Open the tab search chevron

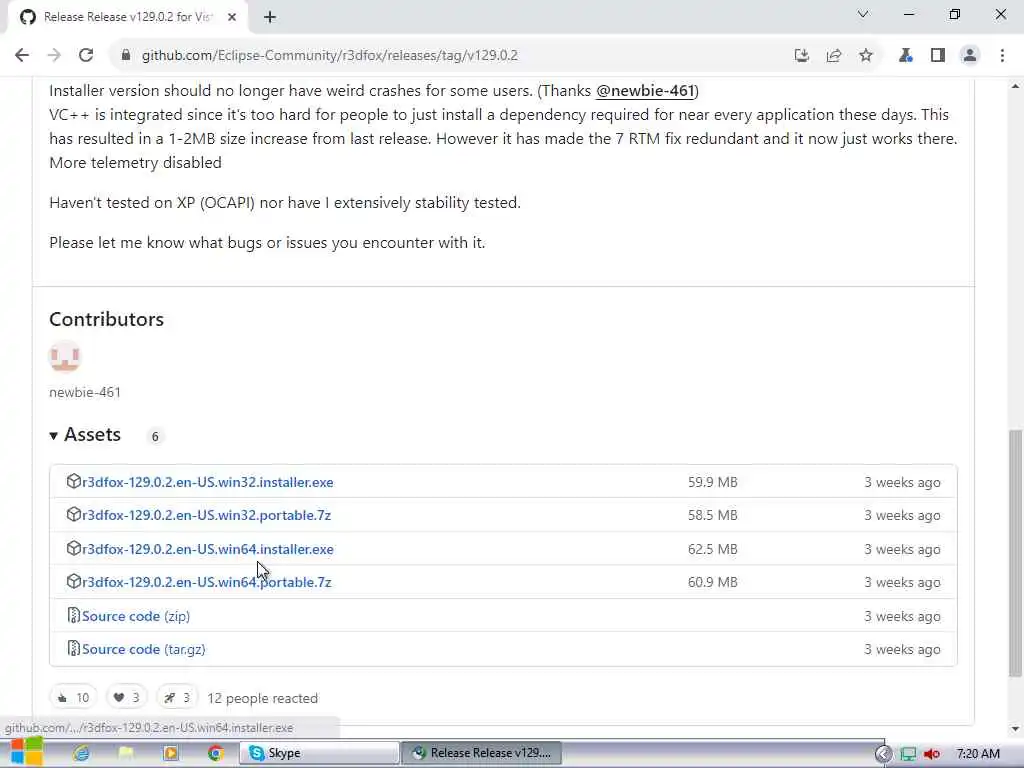pos(863,14)
